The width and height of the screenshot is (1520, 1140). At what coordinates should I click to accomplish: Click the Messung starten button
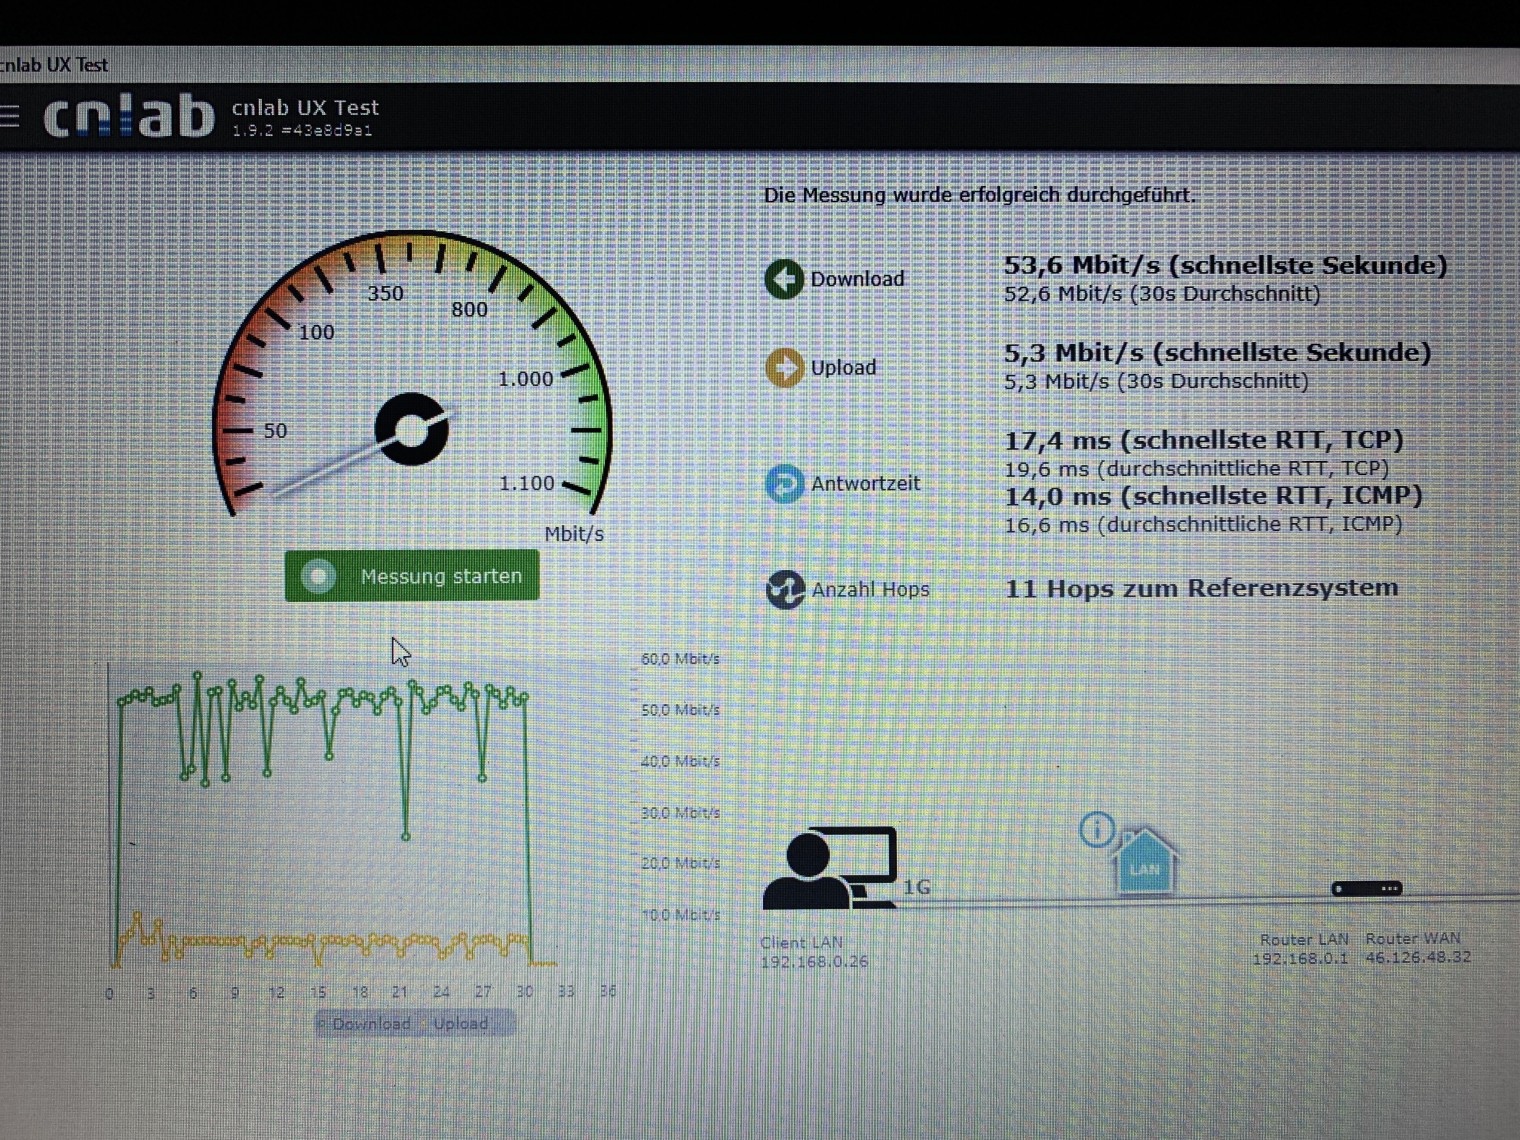pos(412,576)
